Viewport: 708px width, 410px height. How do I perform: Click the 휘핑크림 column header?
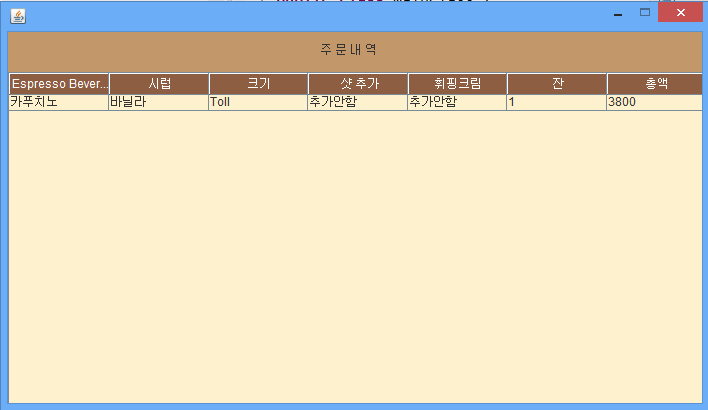(x=457, y=84)
